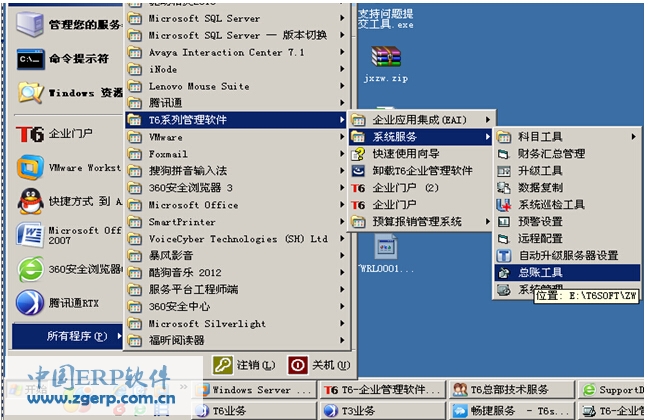Switch to Windows Server taskbar window
The height and width of the screenshot is (420, 648).
click(x=255, y=389)
